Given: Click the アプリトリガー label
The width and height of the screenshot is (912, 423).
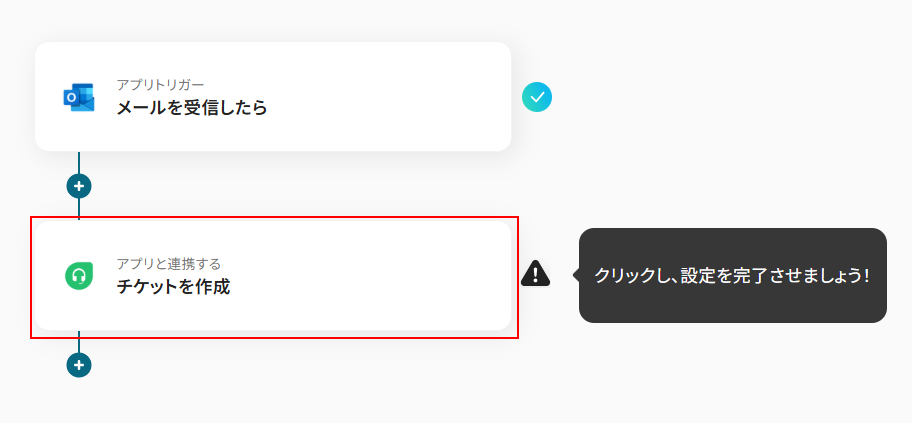Looking at the screenshot, I should (x=160, y=84).
